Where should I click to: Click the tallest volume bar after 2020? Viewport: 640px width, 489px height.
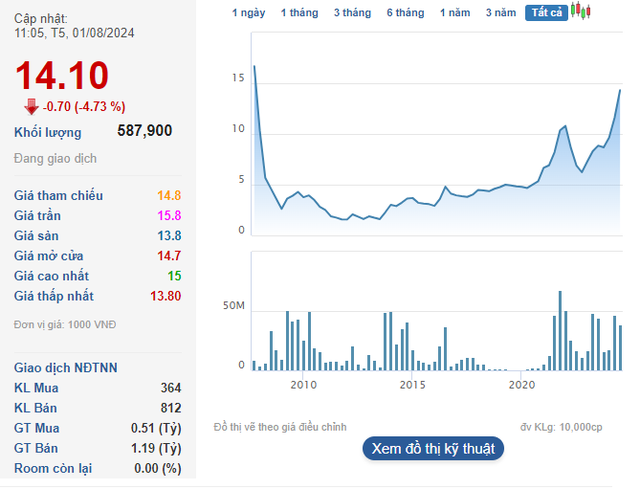click(560, 331)
